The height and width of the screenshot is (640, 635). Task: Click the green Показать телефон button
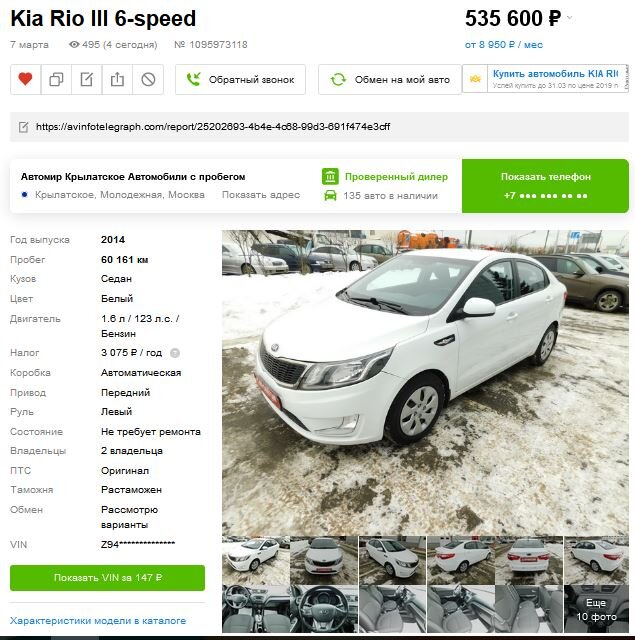545,186
